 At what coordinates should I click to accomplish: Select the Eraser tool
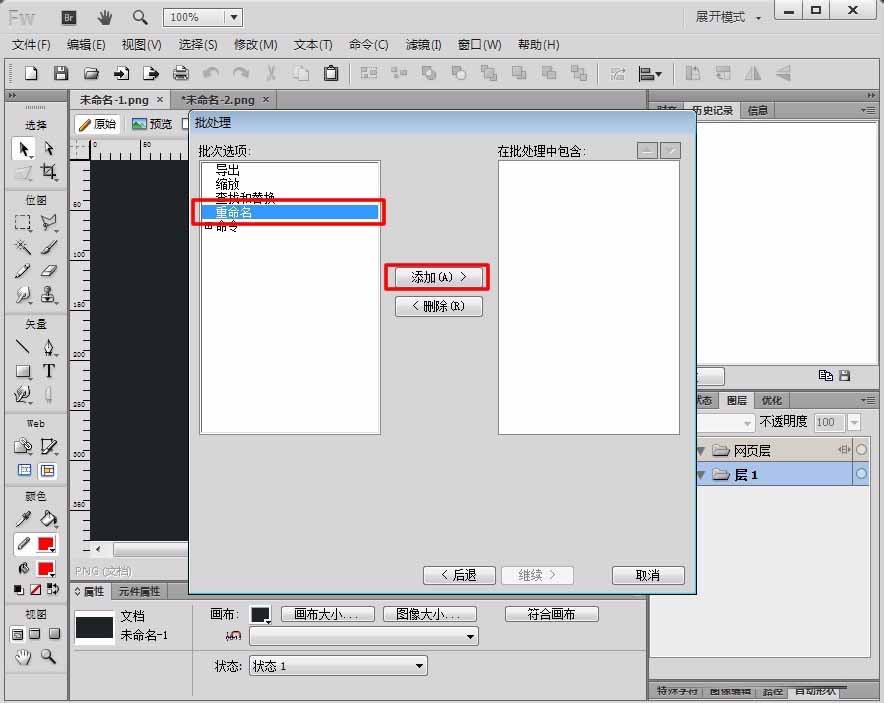pyautogui.click(x=46, y=270)
